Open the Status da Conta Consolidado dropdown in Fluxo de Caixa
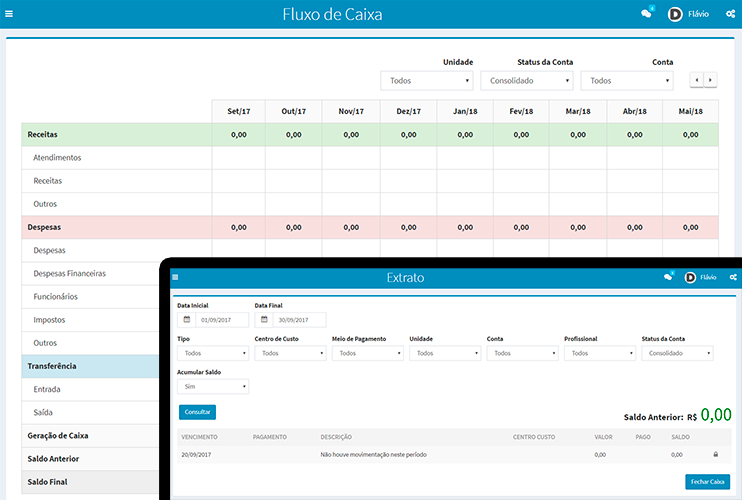The width and height of the screenshot is (742, 500). 526,81
